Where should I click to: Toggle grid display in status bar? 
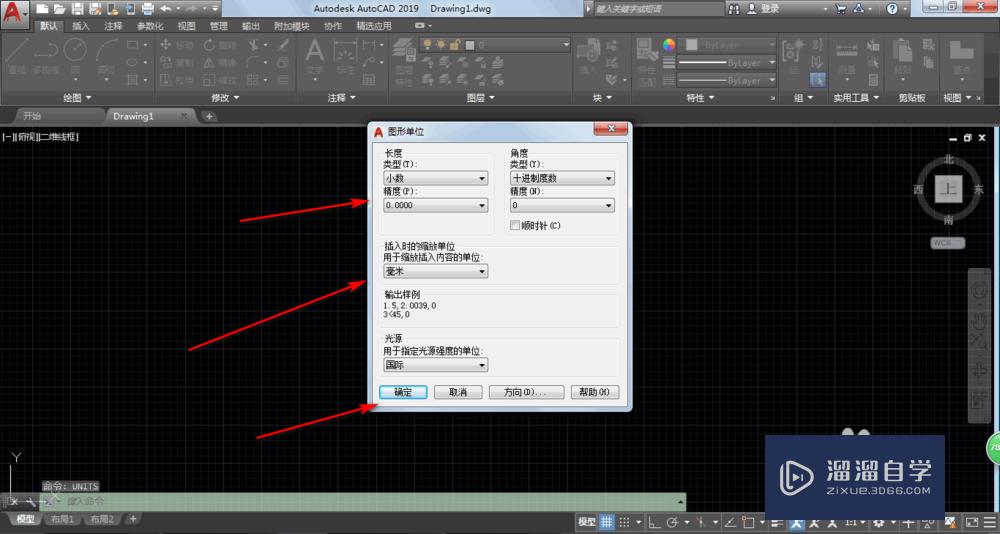607,522
